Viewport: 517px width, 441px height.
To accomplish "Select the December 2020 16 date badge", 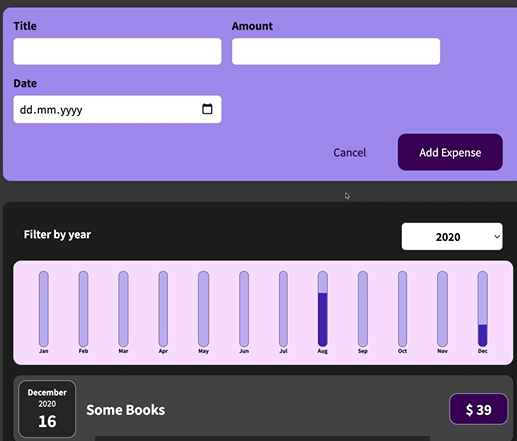I will pos(47,409).
